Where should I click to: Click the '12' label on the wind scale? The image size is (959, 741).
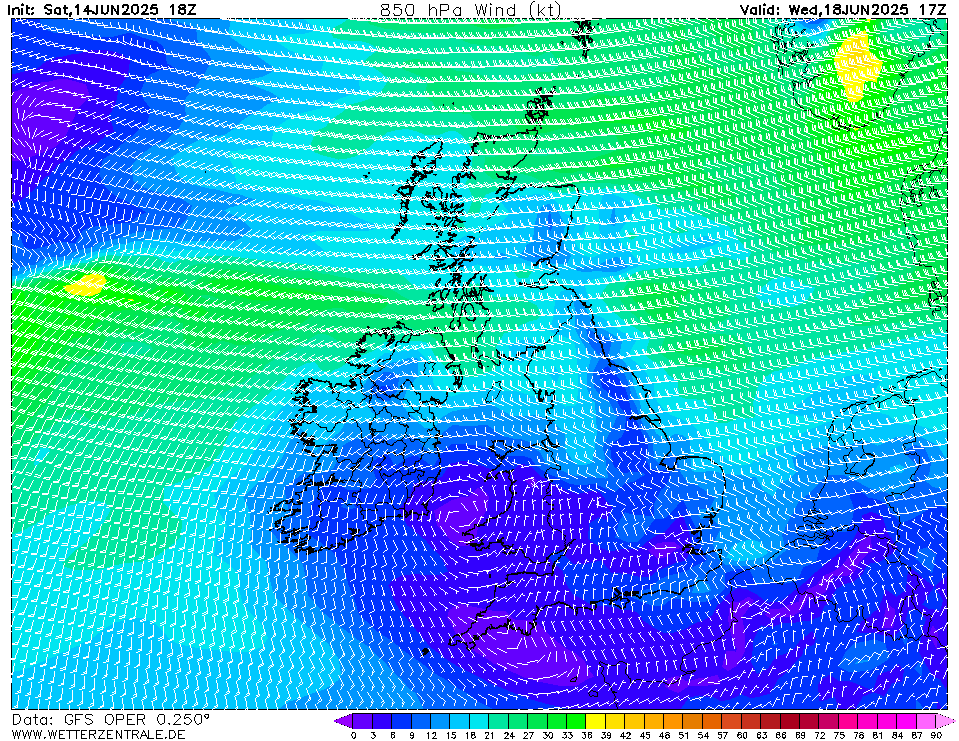[431, 735]
